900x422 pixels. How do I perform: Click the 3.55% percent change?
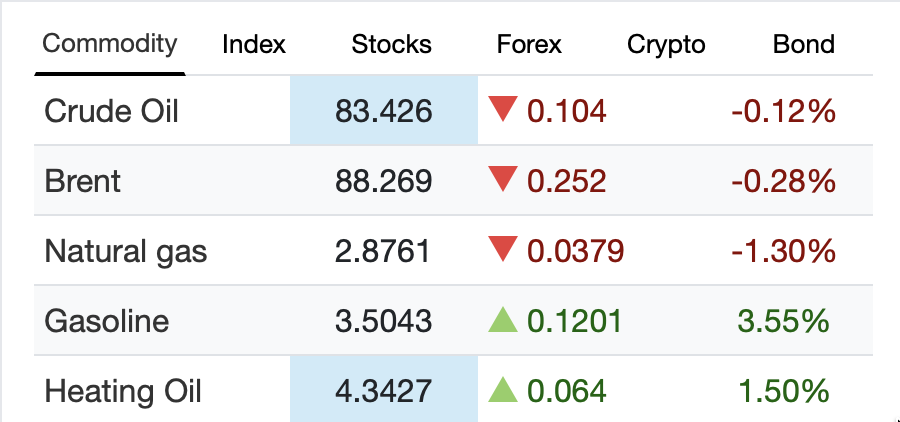(783, 321)
